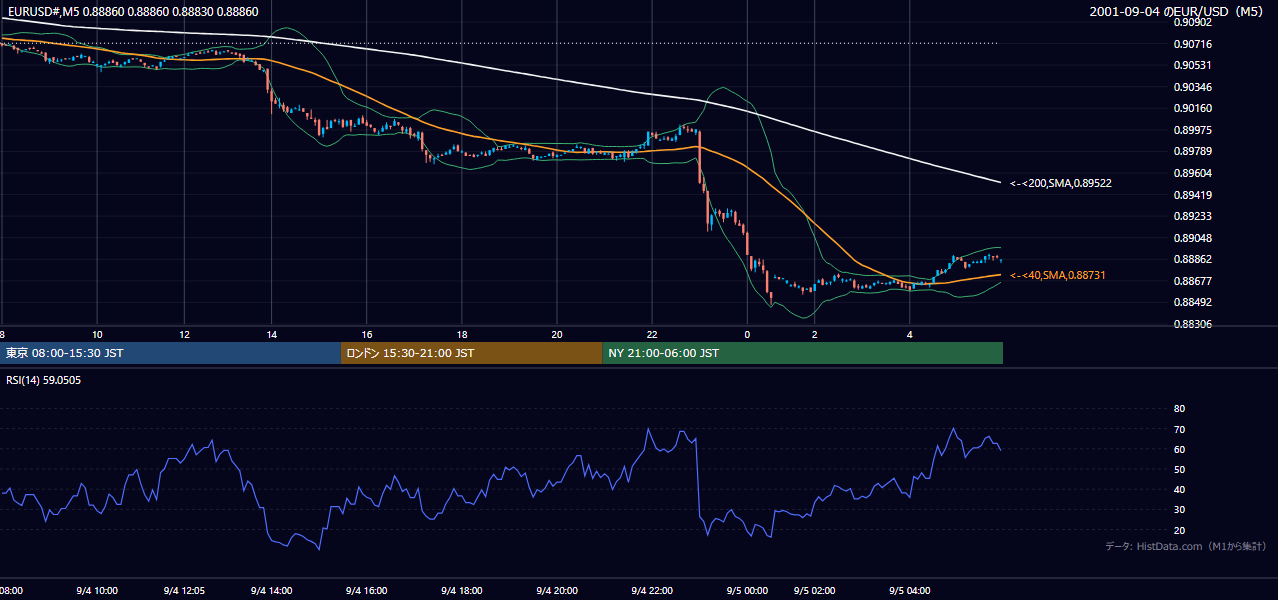The image size is (1278, 600).
Task: Click the 0.89789 price axis label
Action: pos(1193,151)
